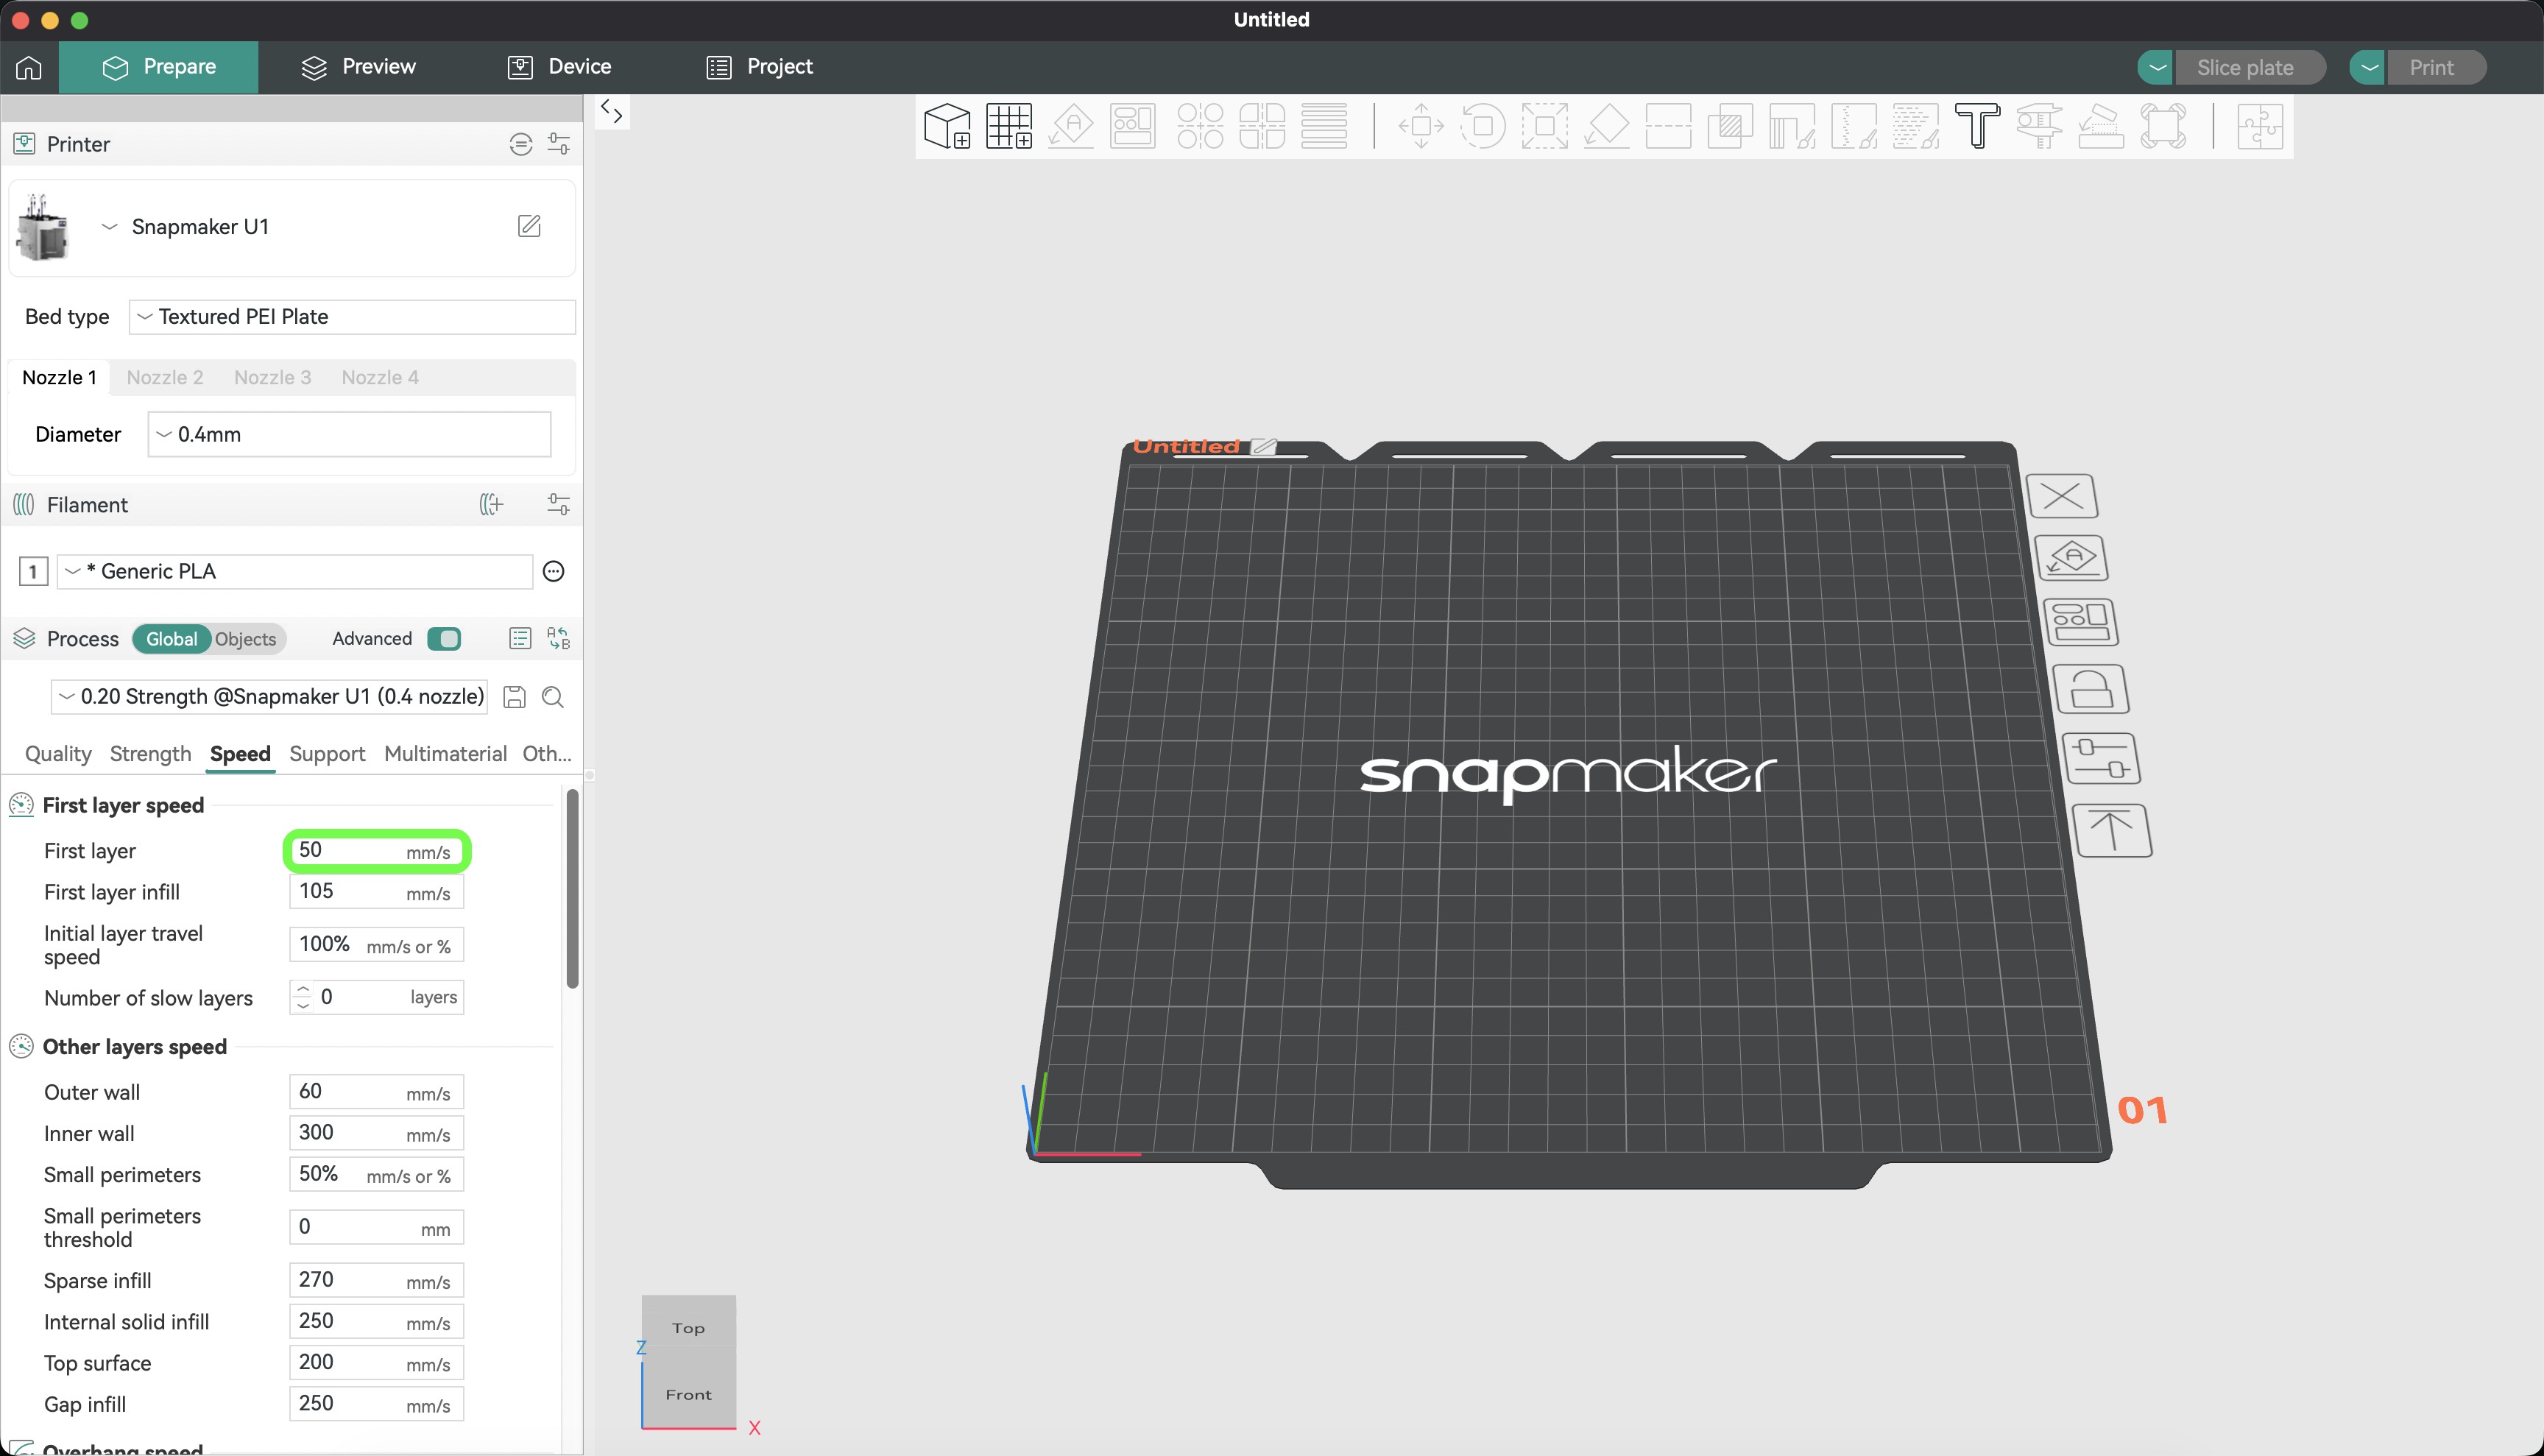
Task: Click the compare presets A/B icon
Action: [x=559, y=639]
